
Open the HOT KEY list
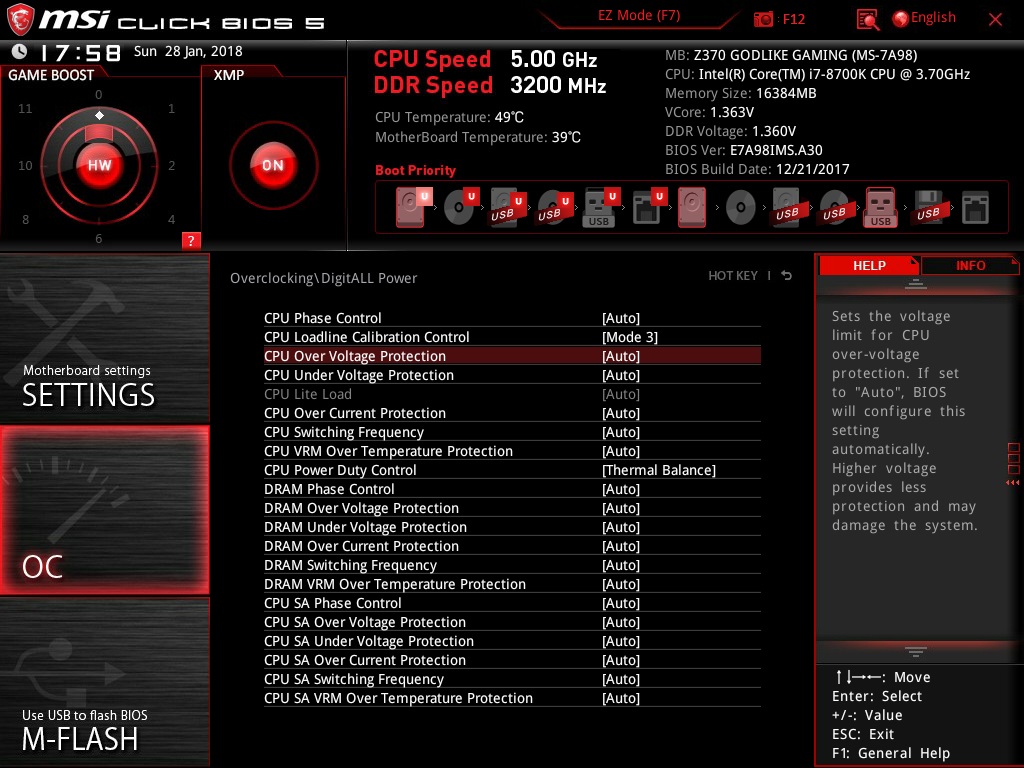pos(733,276)
